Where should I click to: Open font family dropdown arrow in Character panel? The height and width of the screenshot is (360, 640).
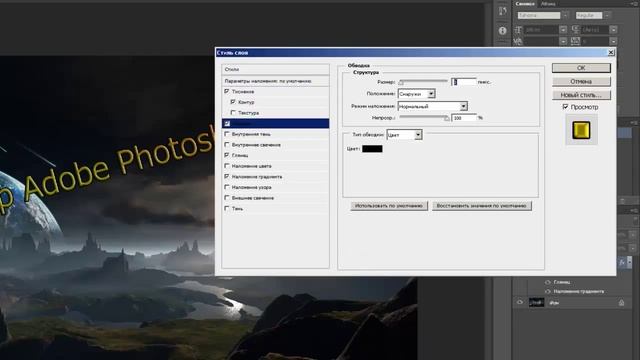coord(565,16)
